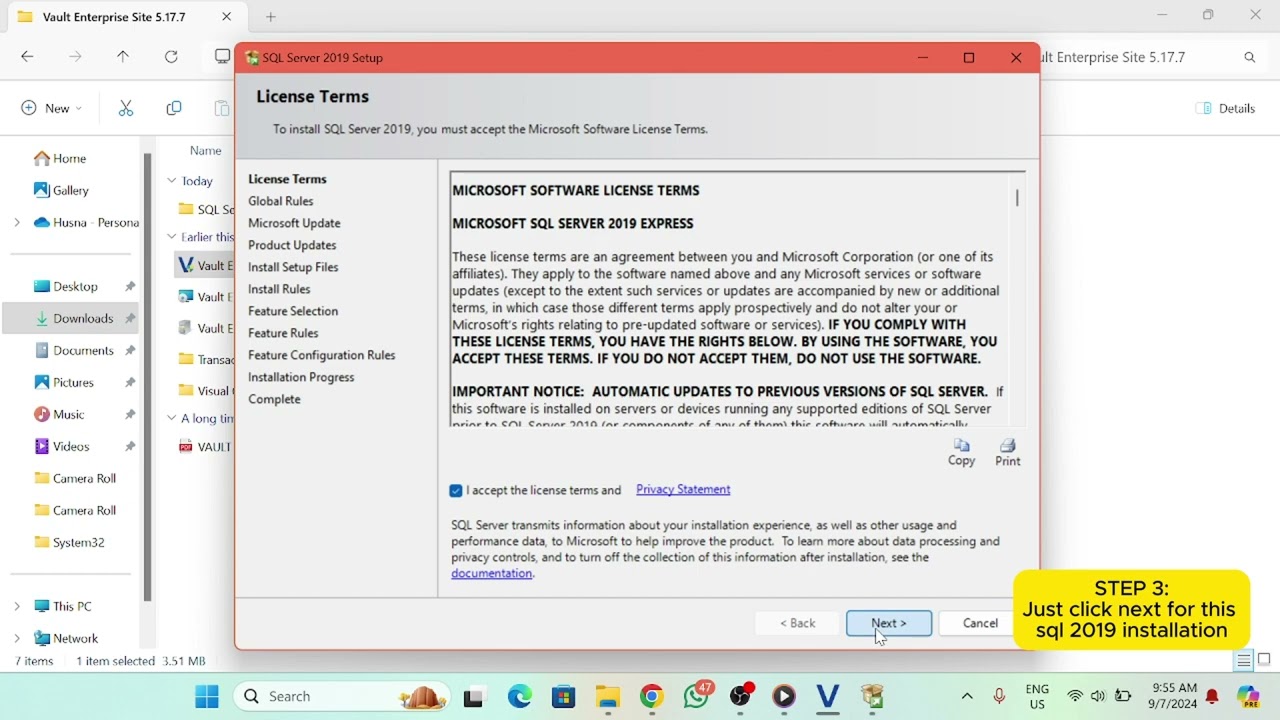This screenshot has height=720, width=1280.
Task: Collapse the 'Earlier this week' file group
Action: tap(172, 237)
